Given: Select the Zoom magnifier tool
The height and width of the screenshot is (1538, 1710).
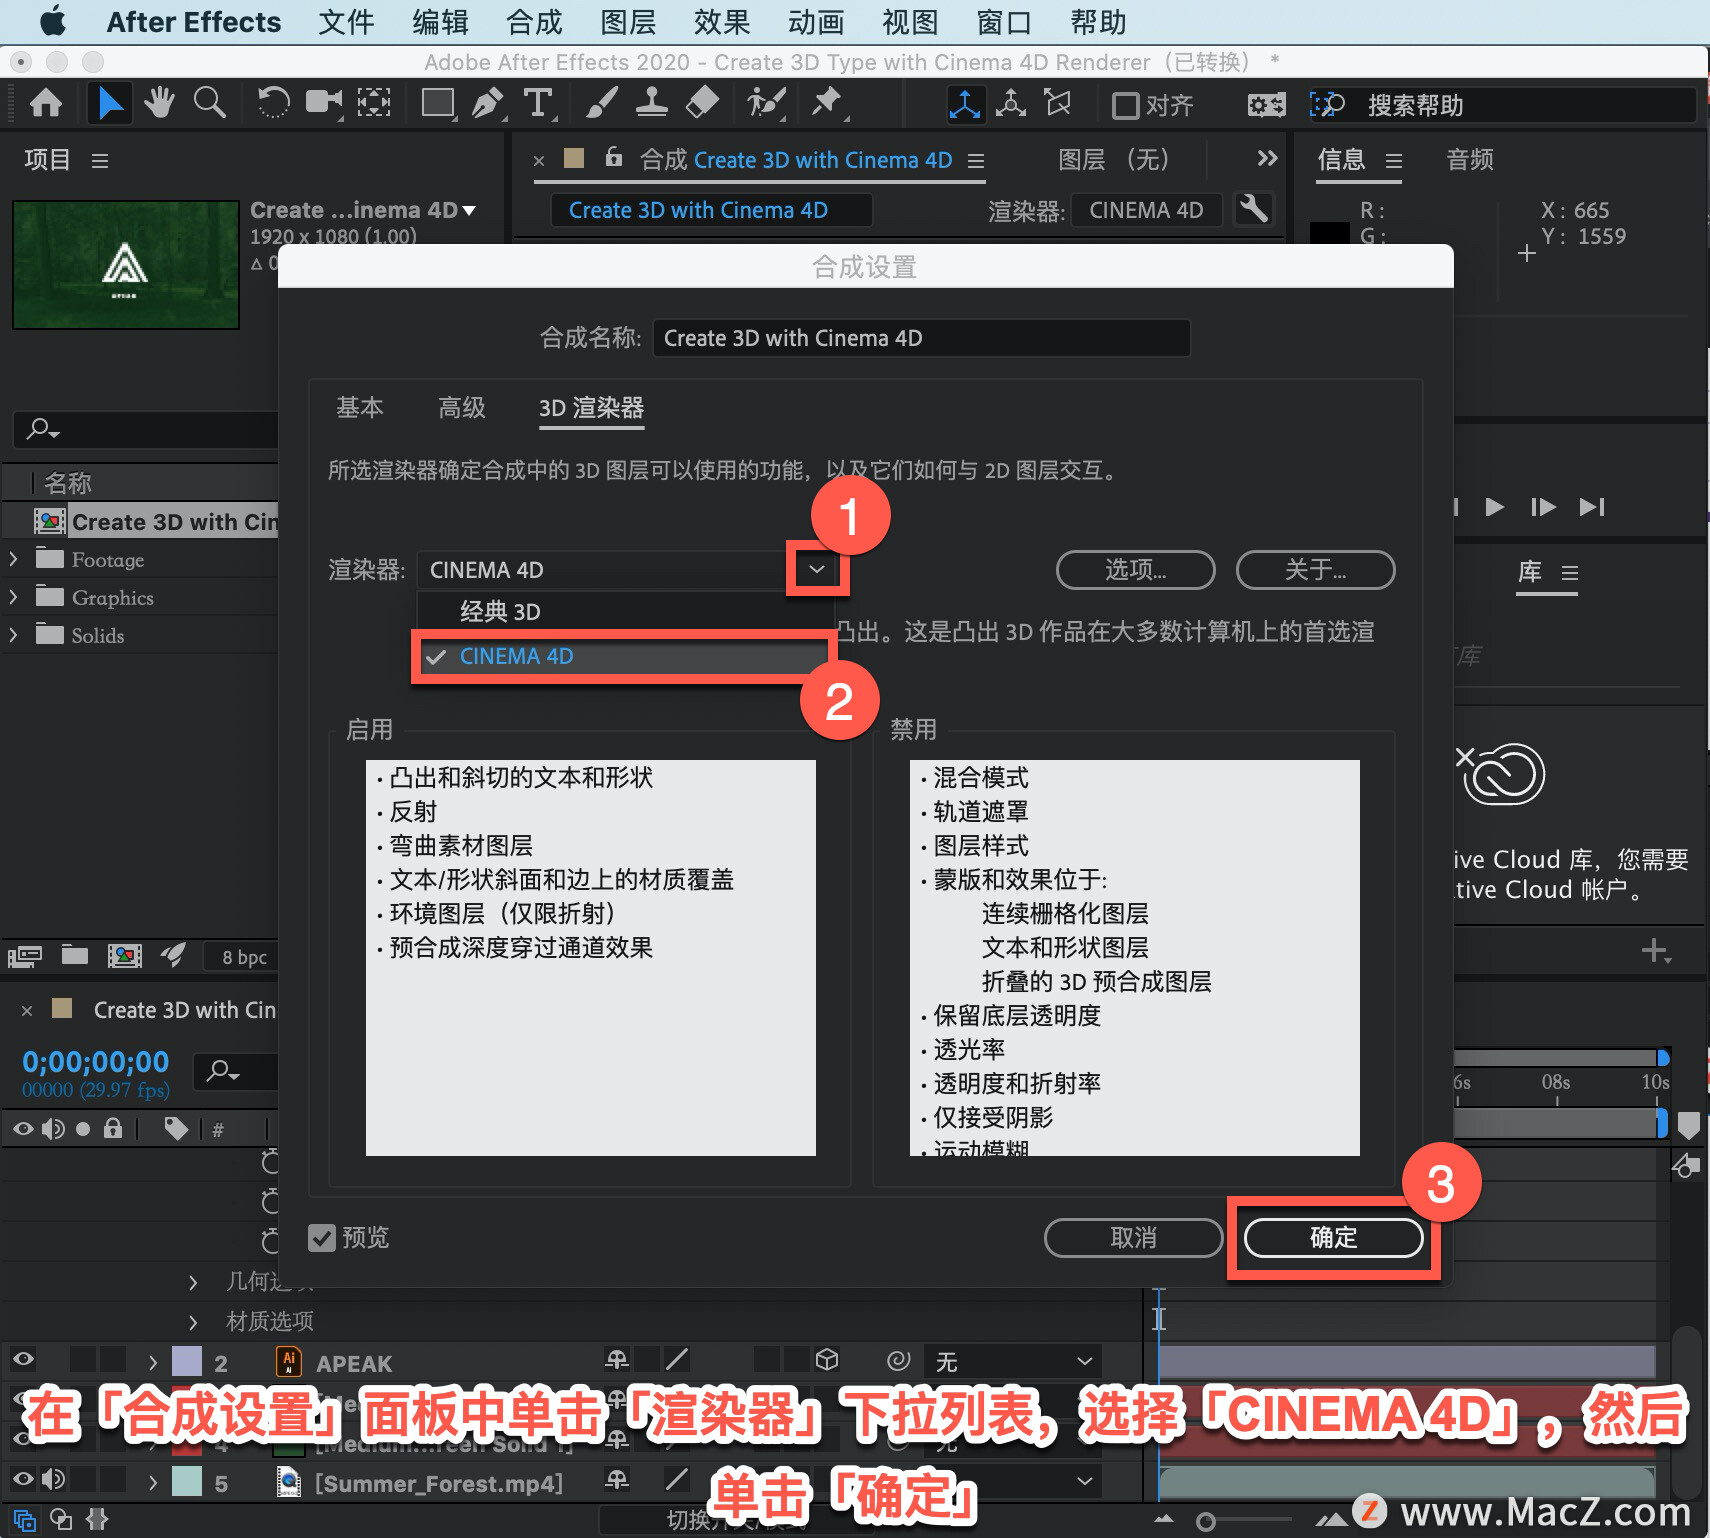Looking at the screenshot, I should (209, 103).
